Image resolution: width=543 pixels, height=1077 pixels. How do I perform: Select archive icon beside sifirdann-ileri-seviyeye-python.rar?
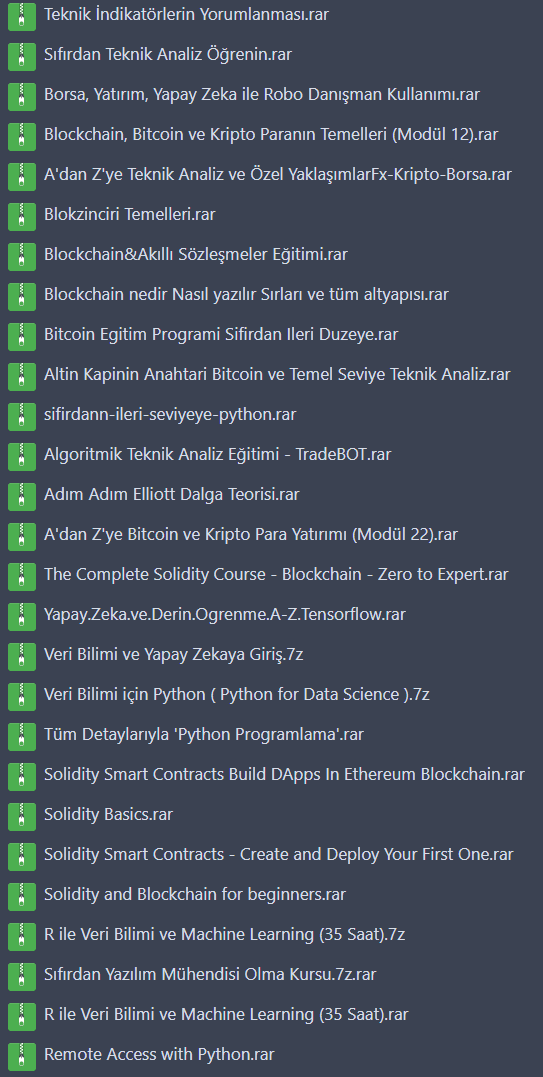tap(22, 416)
